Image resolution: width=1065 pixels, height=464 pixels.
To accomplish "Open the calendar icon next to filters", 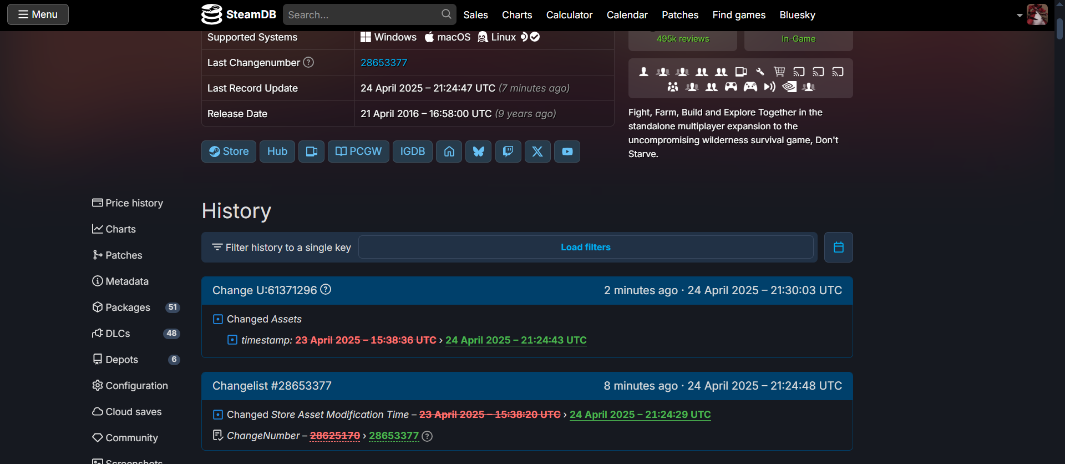I will (x=838, y=247).
